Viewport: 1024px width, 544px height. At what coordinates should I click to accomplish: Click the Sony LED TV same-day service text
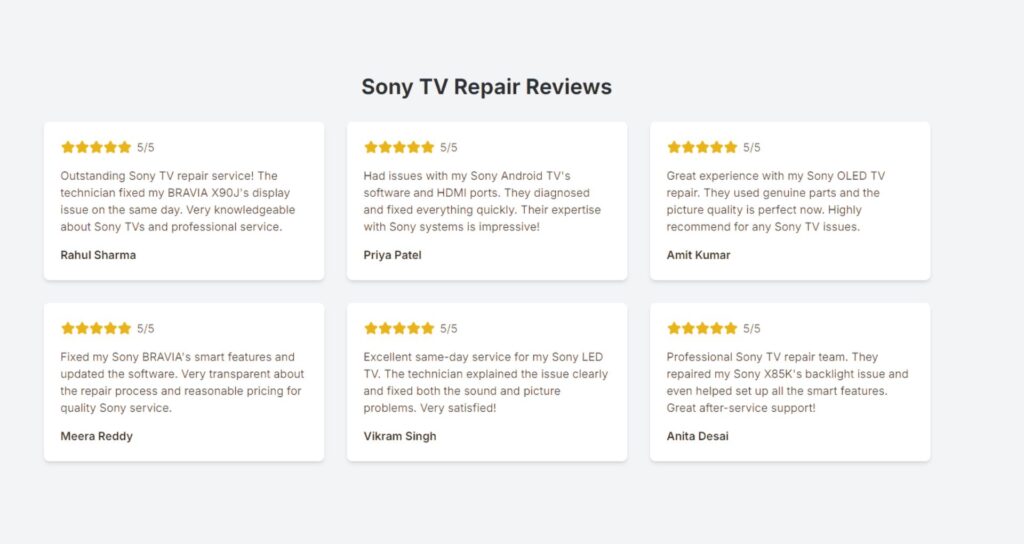point(485,382)
